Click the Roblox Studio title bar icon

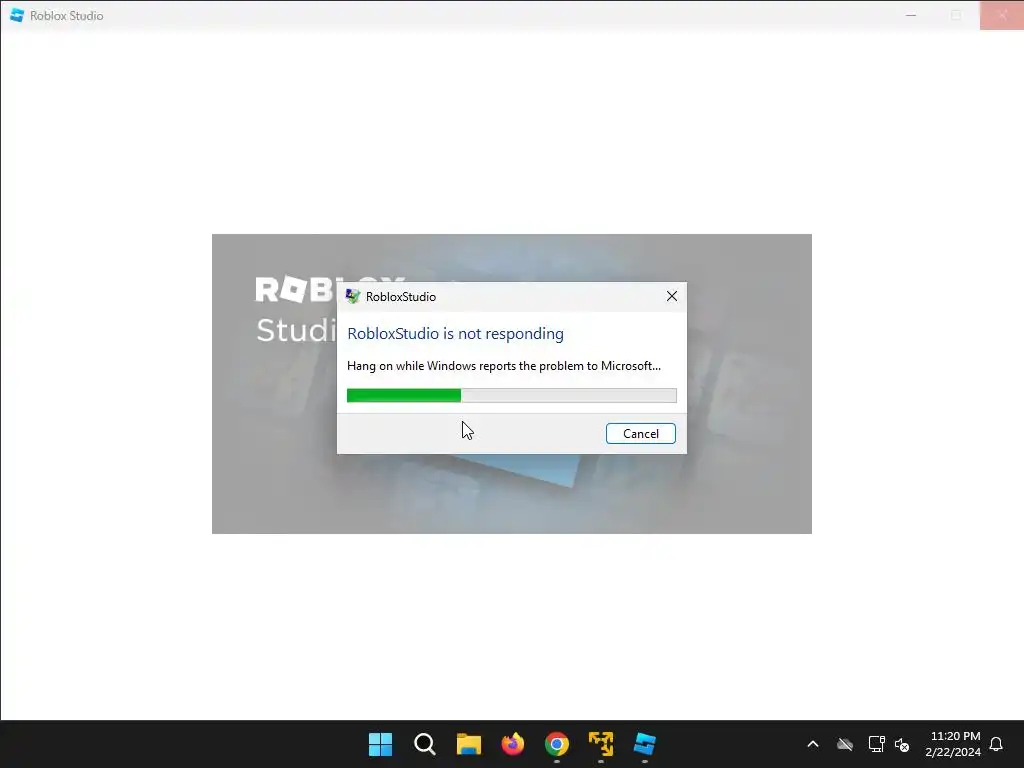[17, 15]
